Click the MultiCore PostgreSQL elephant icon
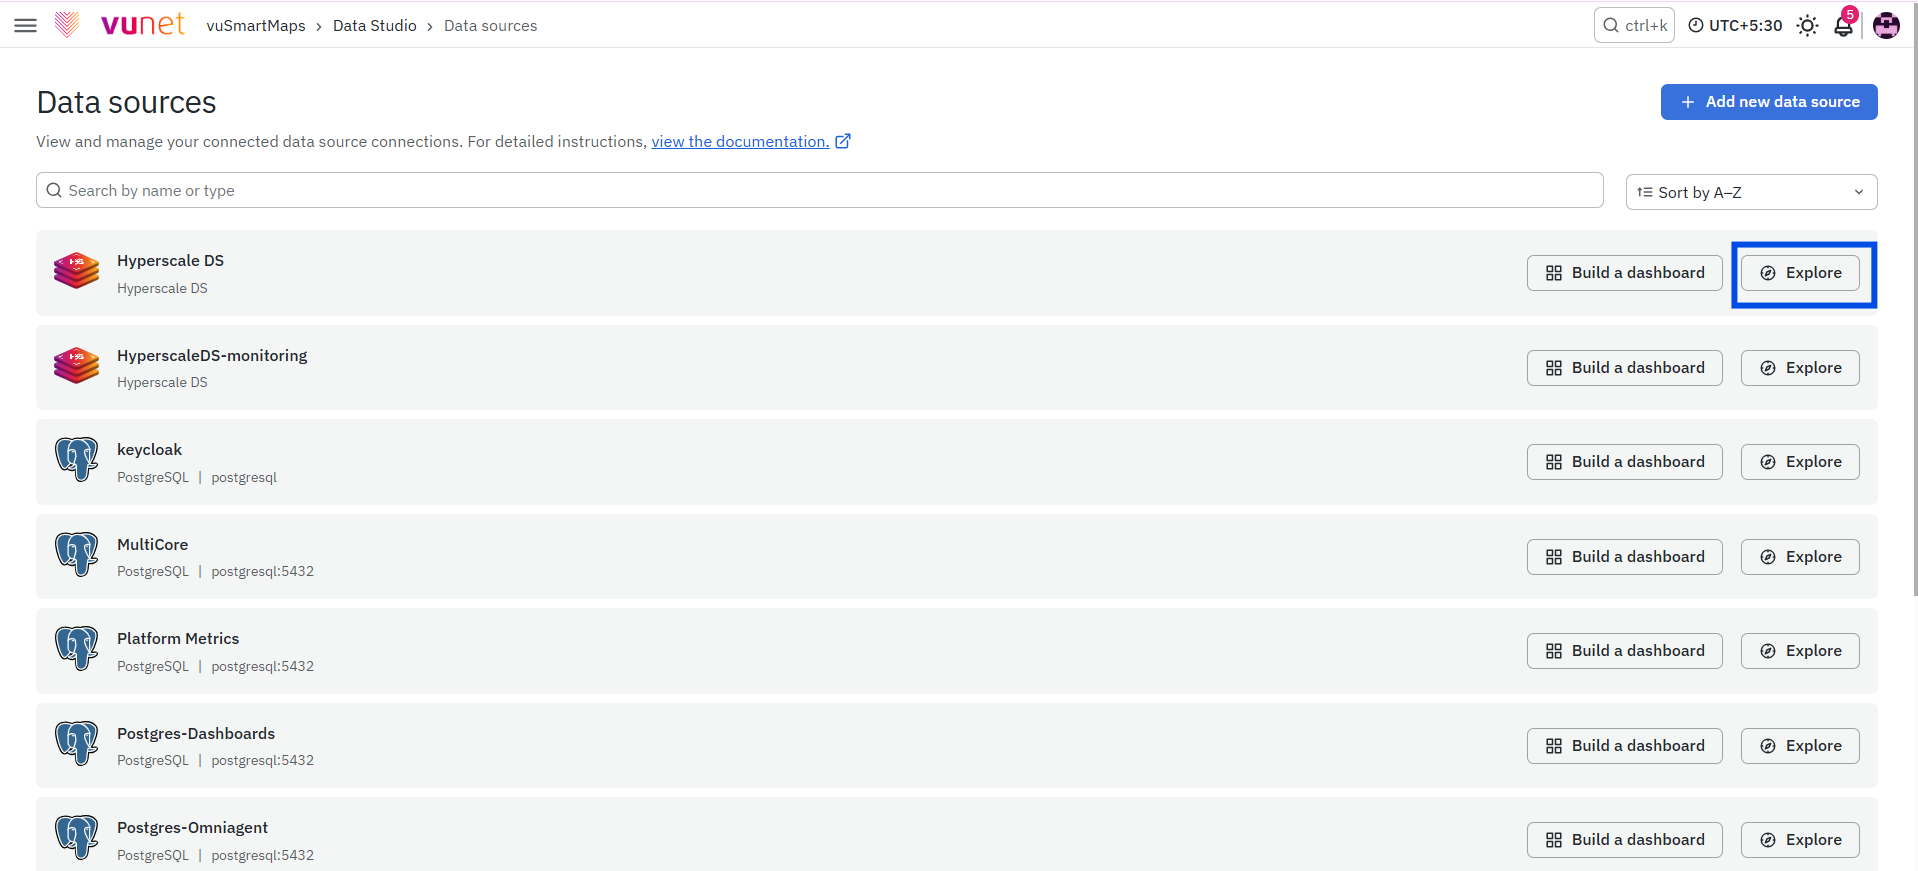 76,554
